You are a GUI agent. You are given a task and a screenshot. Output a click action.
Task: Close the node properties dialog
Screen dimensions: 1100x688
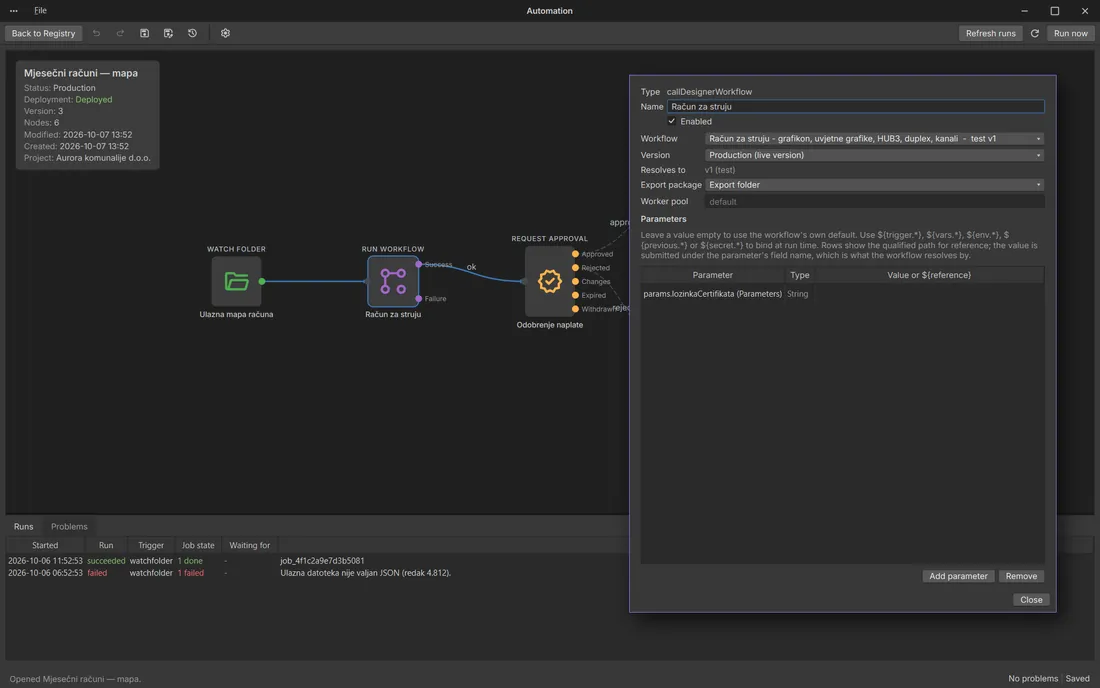click(1031, 600)
